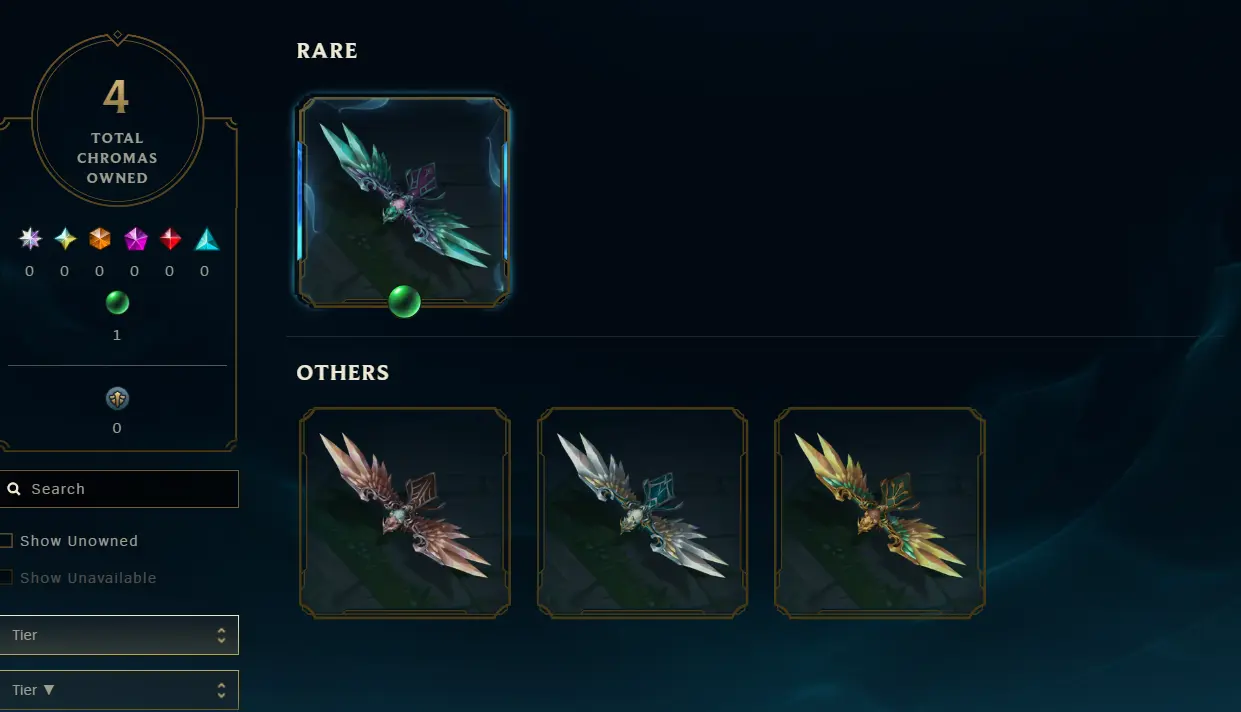Pick the golden yellow chroma thumbnail
Image resolution: width=1241 pixels, height=712 pixels.
[880, 513]
